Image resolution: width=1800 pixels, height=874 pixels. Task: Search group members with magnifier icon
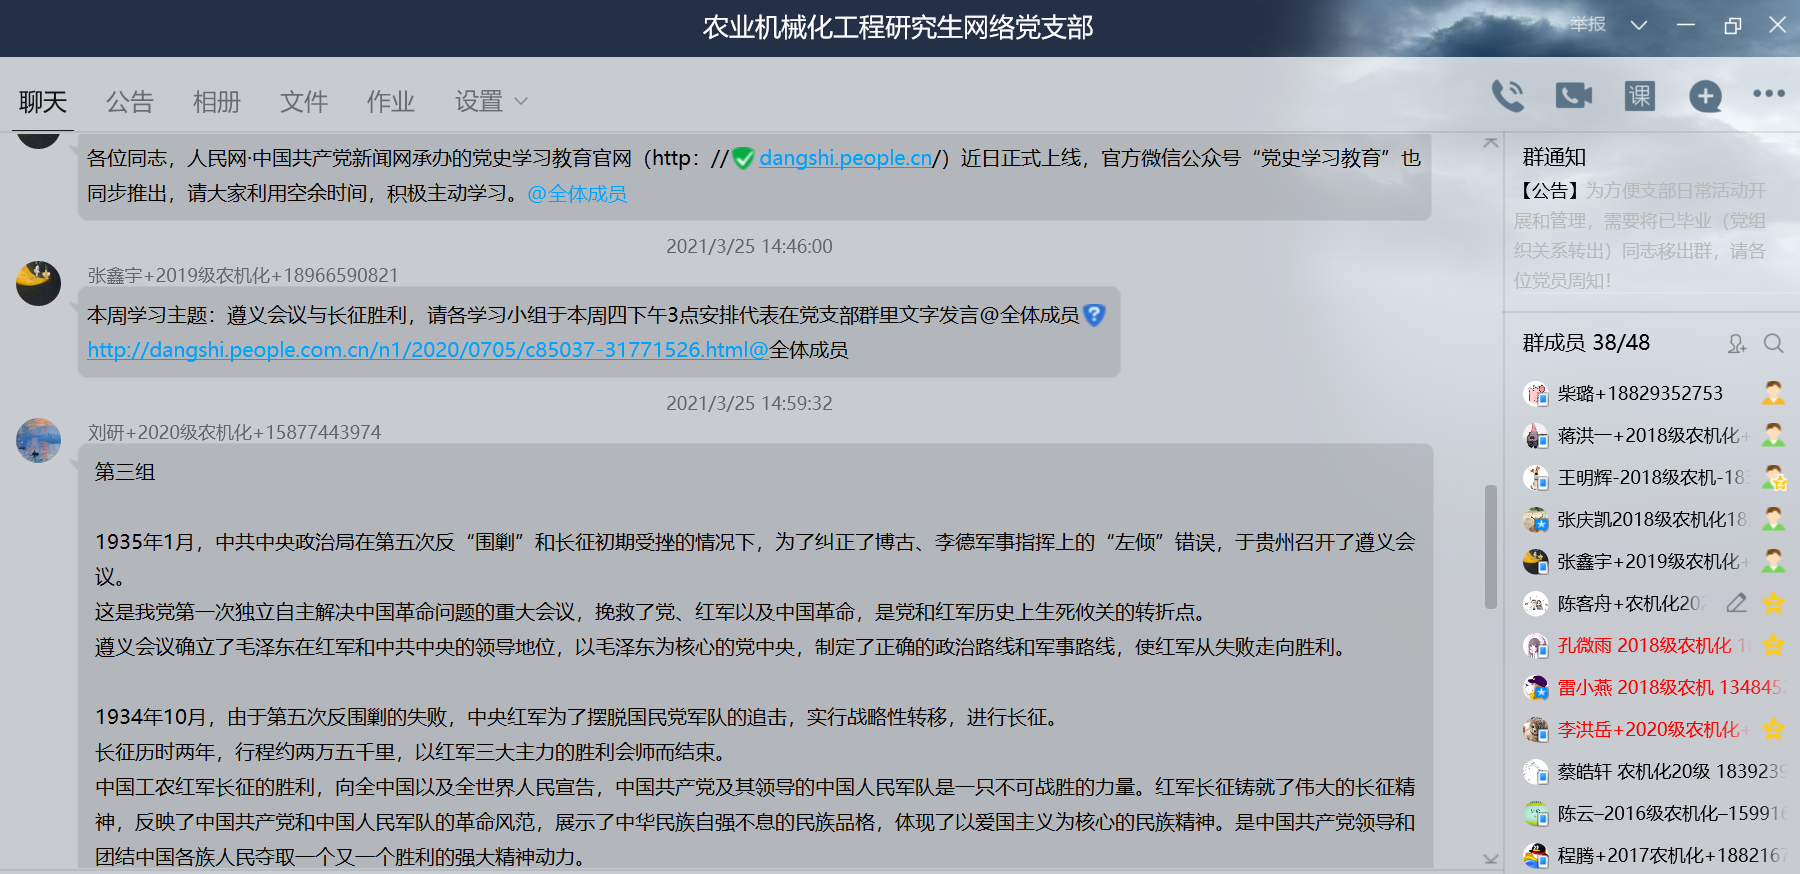1773,344
